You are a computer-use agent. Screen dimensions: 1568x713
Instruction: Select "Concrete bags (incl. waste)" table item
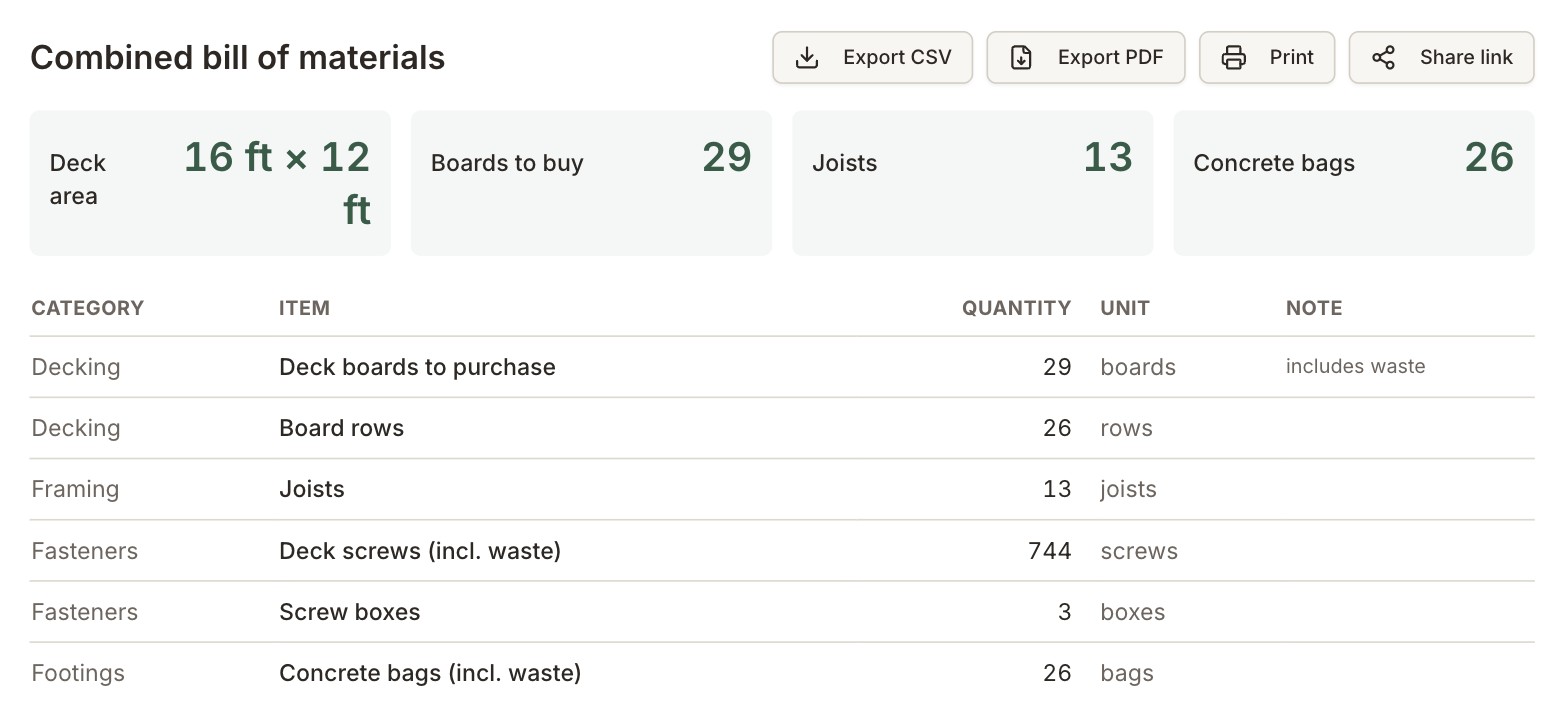click(x=430, y=673)
